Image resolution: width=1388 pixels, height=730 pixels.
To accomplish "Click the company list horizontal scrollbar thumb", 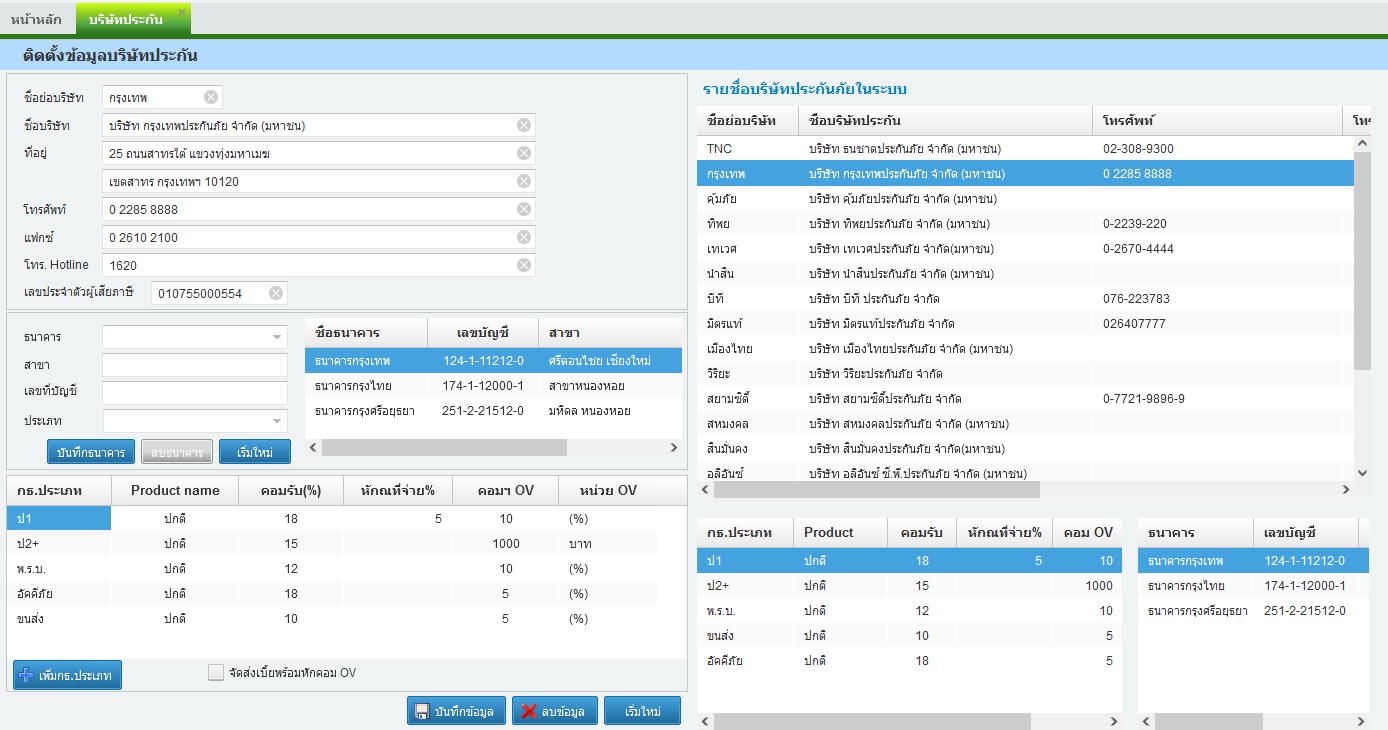I will [877, 490].
